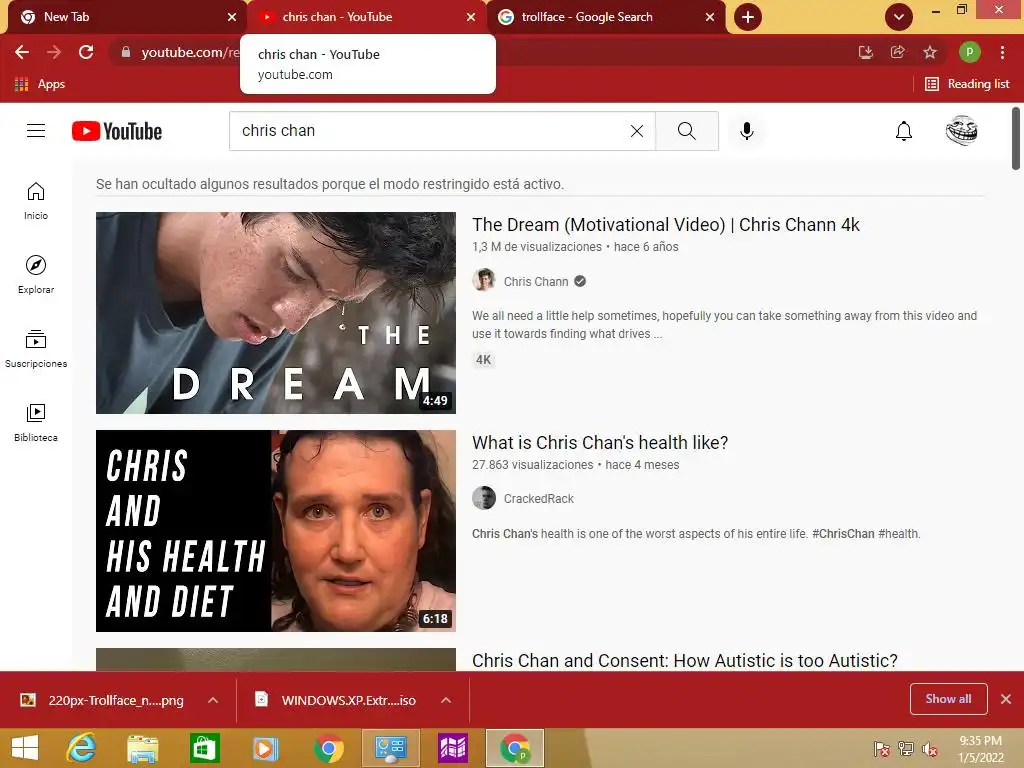This screenshot has width=1024, height=768.
Task: Clear the search text with the X
Action: [x=637, y=131]
